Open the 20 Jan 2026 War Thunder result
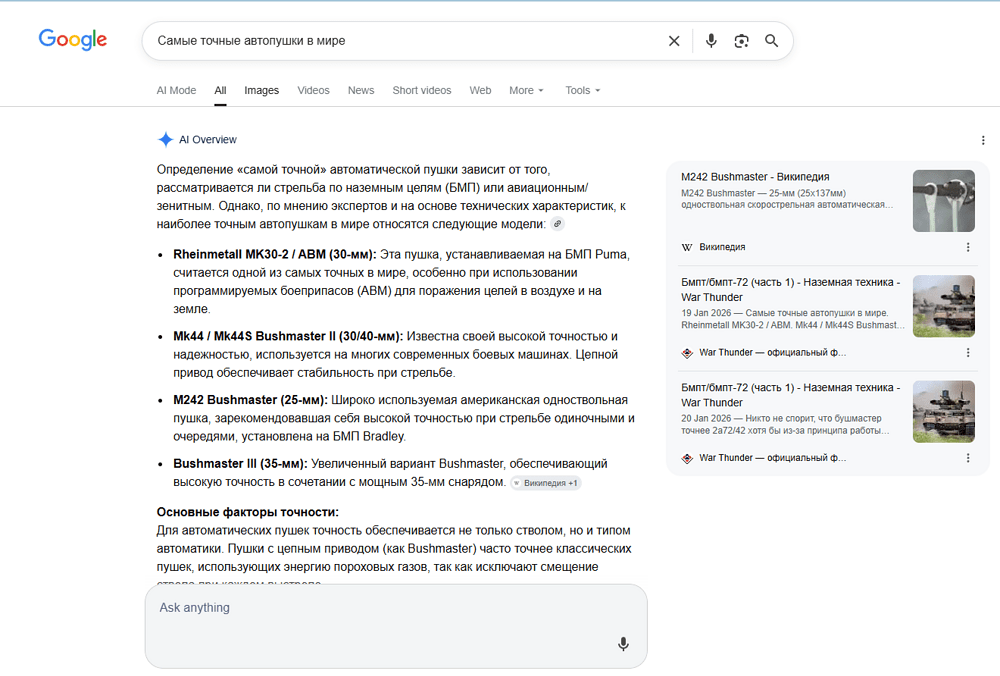Image resolution: width=1000 pixels, height=676 pixels. (790, 395)
